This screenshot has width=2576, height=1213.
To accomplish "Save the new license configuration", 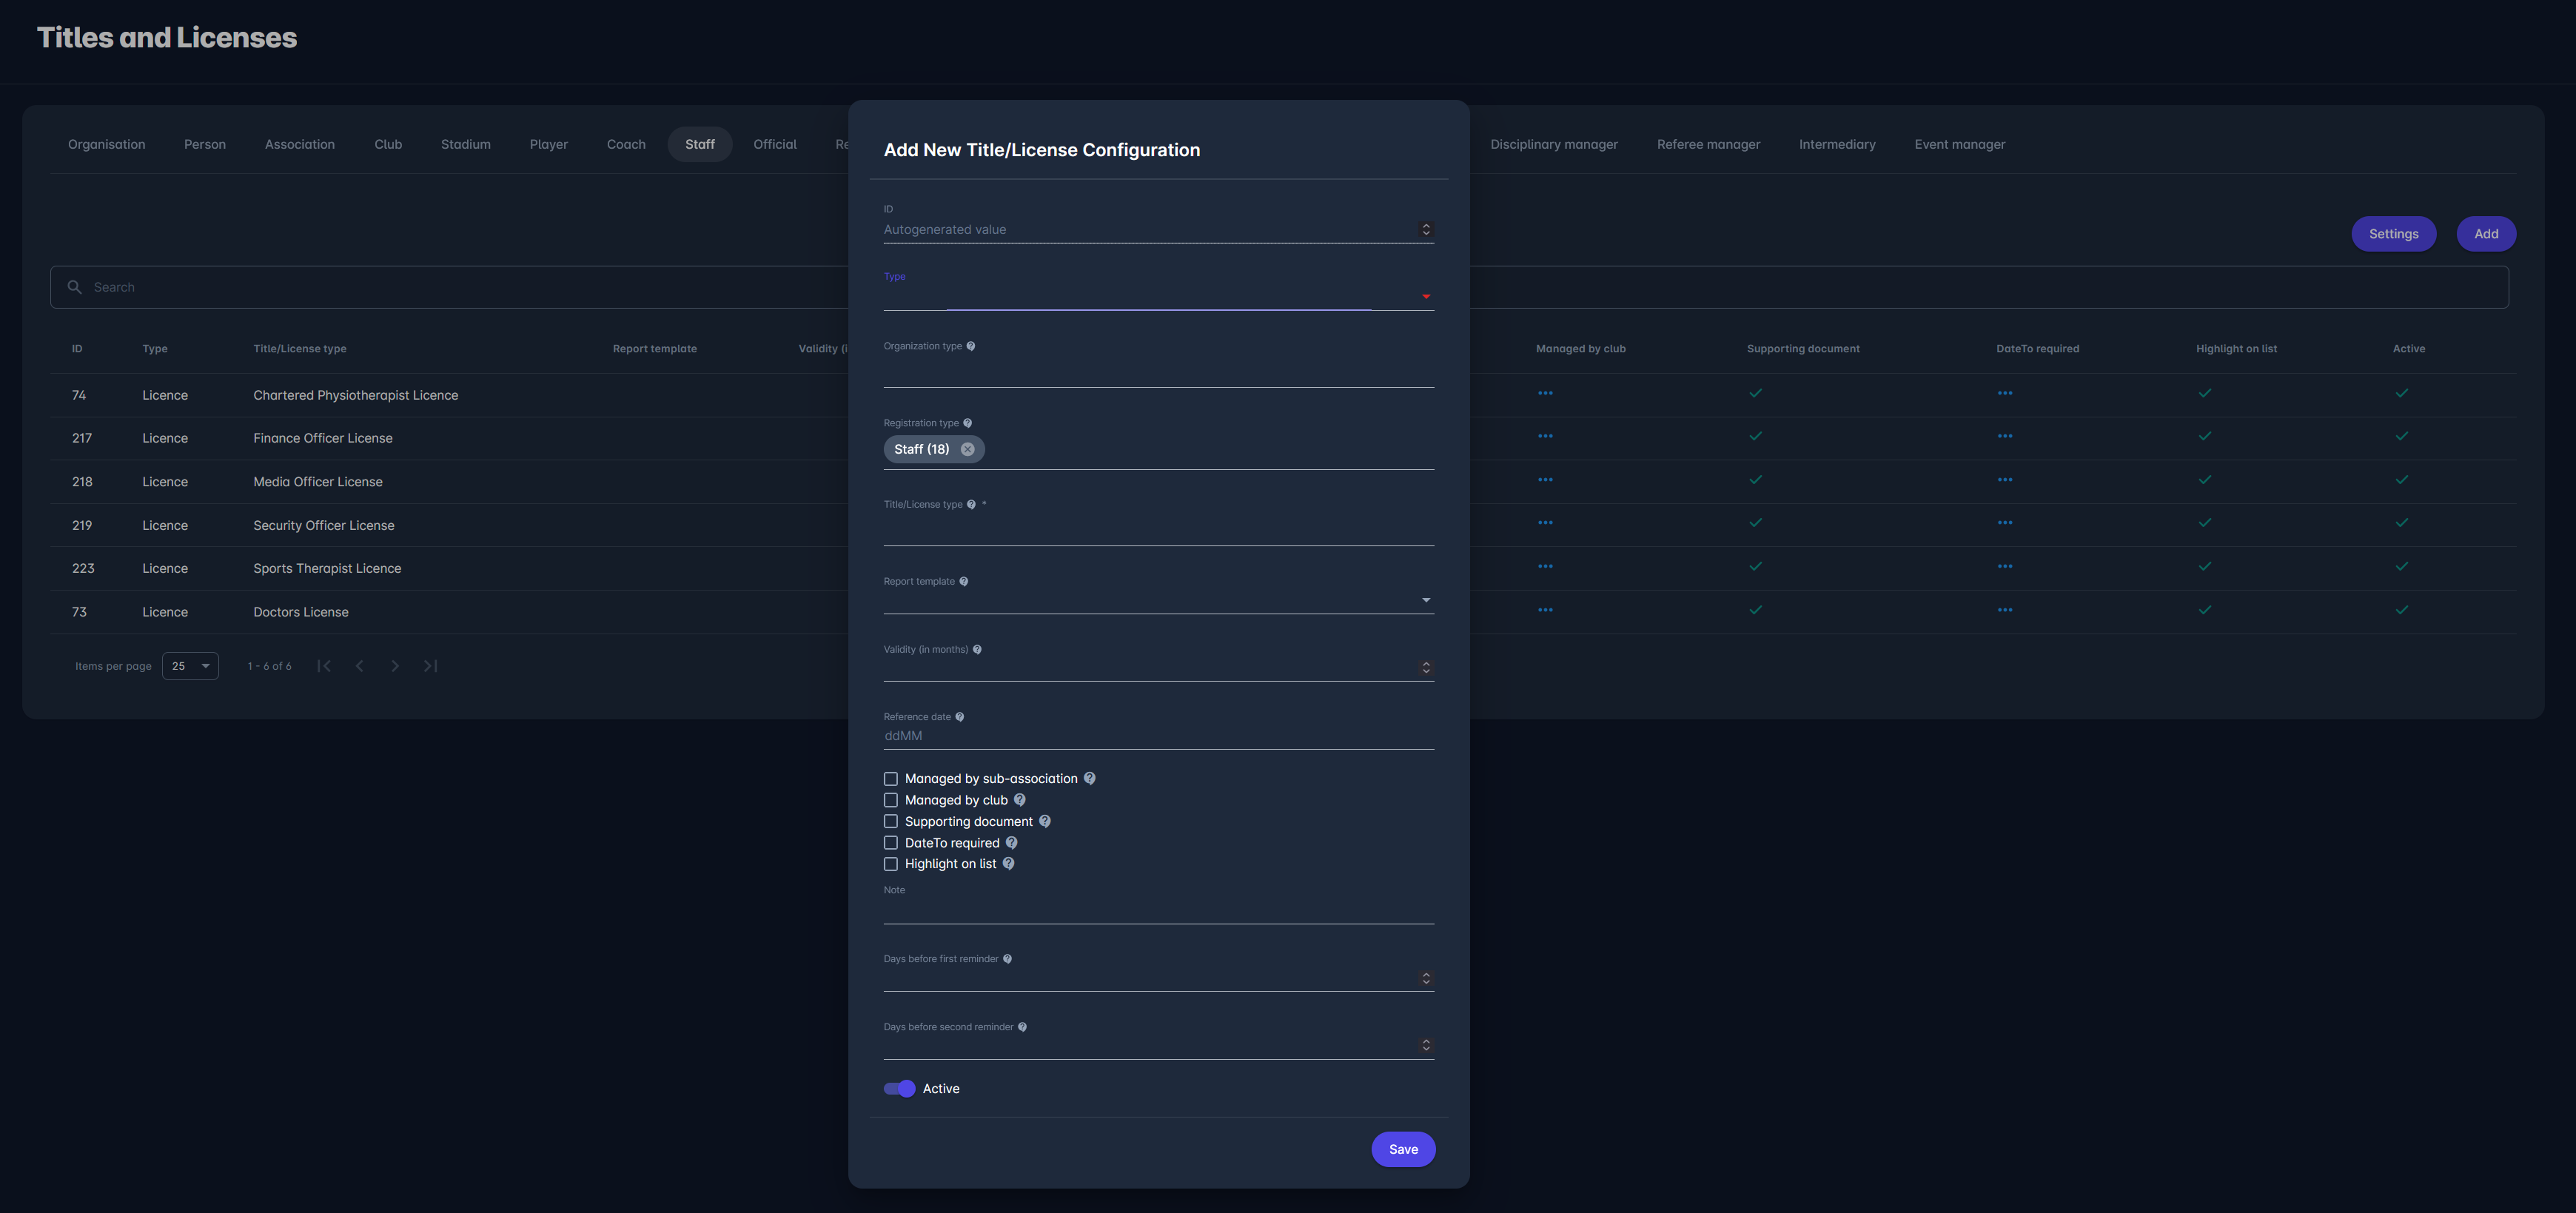I will pyautogui.click(x=1402, y=1149).
